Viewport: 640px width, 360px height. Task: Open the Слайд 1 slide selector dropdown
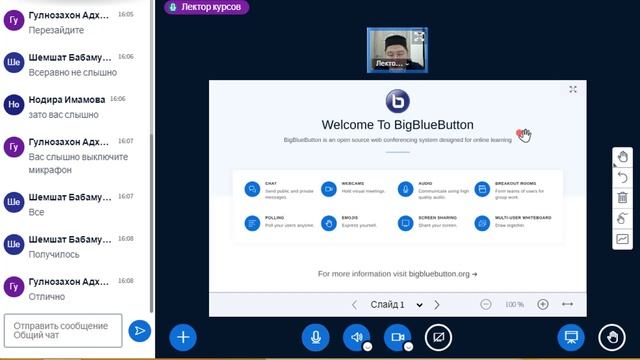[396, 304]
